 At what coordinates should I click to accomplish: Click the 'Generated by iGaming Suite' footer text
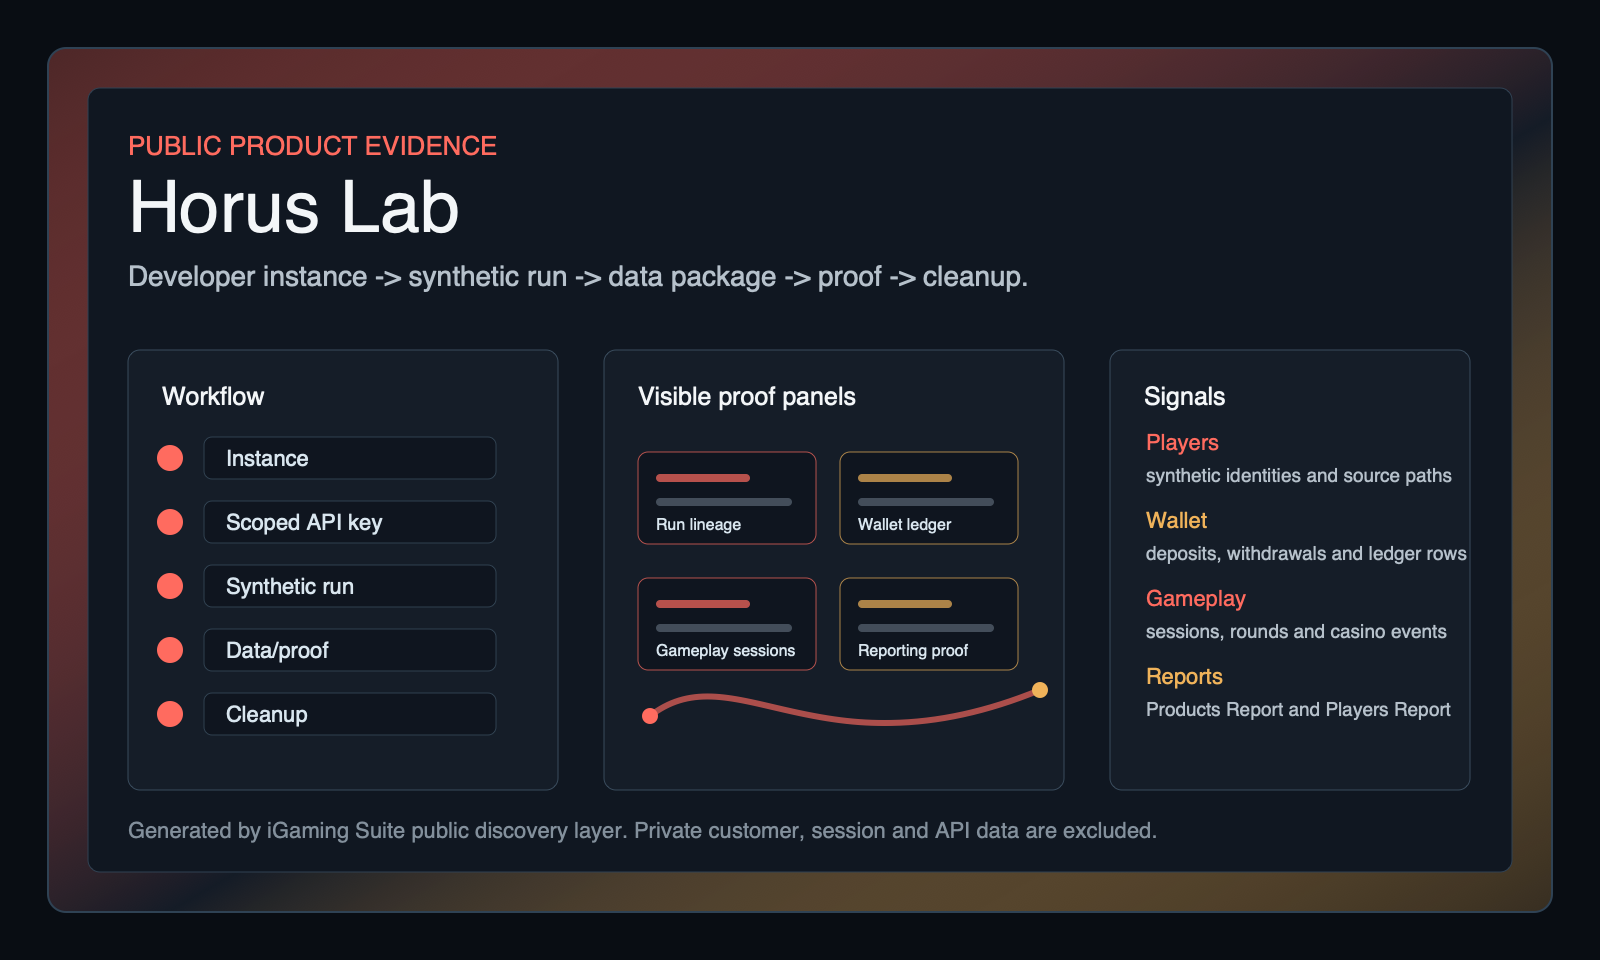[x=642, y=831]
